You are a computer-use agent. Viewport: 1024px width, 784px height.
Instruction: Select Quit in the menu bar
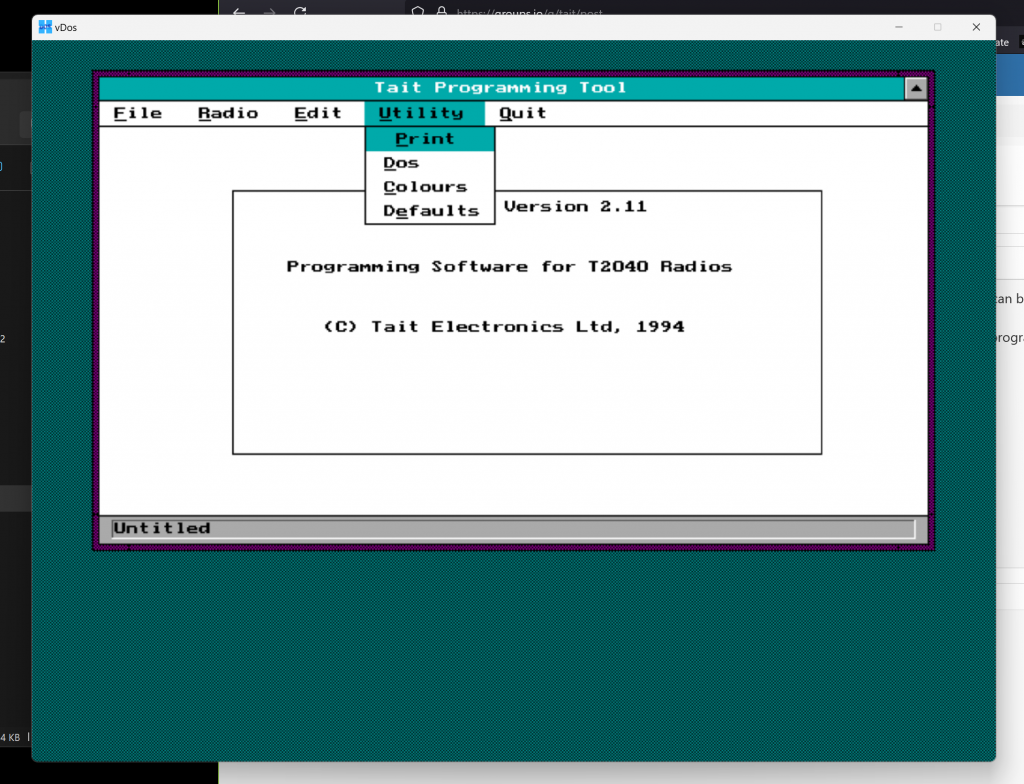[523, 113]
